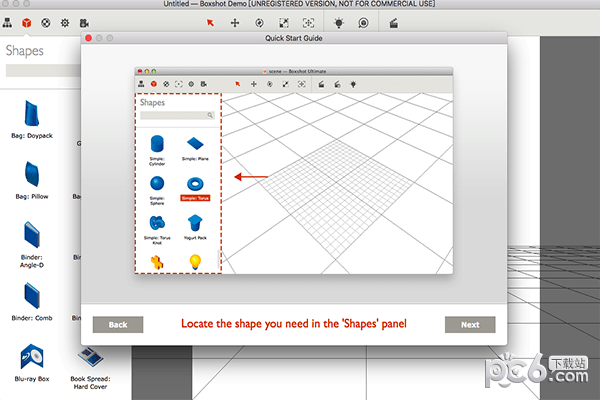Click the light bulb lighting icon in toolbar
This screenshot has width=600, height=400.
click(339, 23)
